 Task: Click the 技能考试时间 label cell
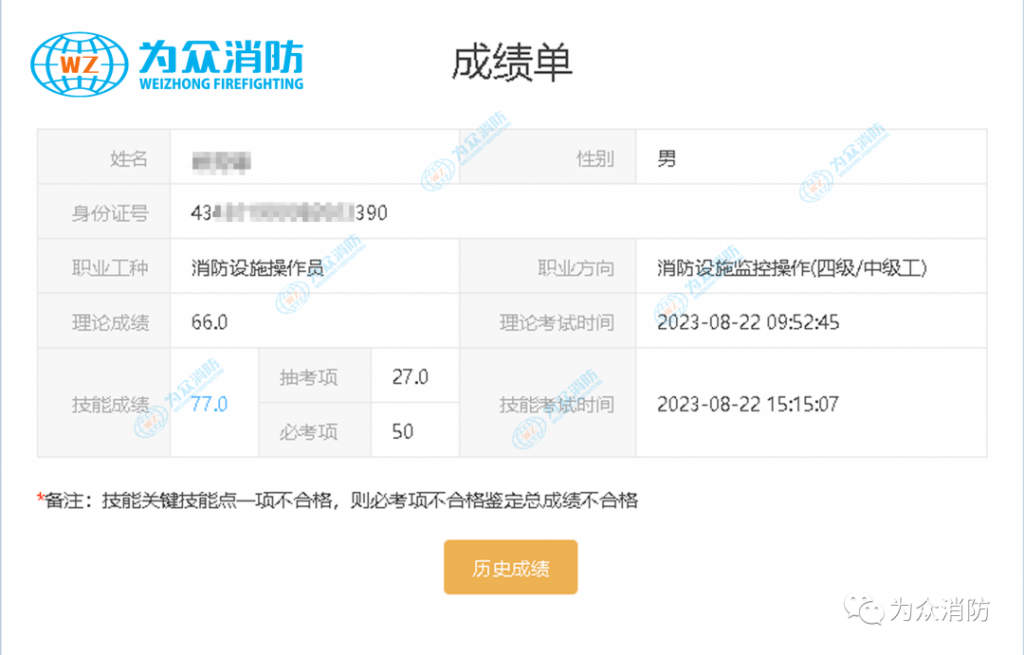tap(548, 403)
